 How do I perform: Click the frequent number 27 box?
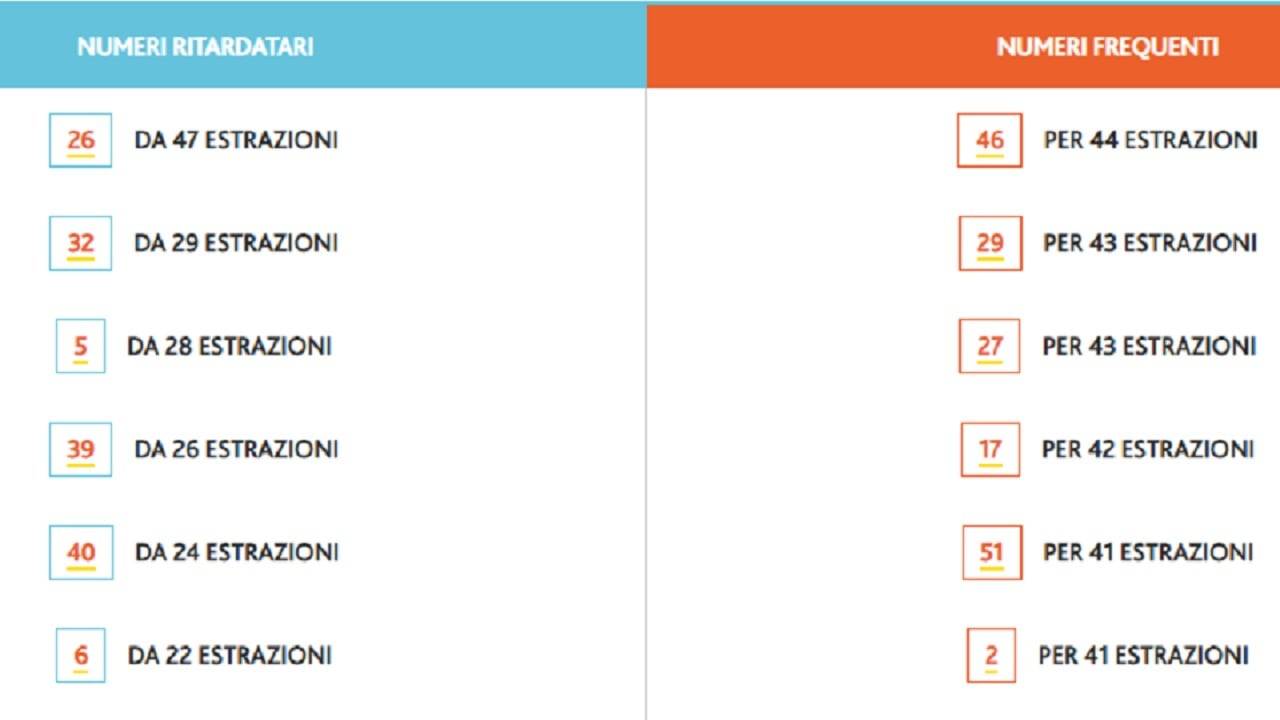click(989, 346)
